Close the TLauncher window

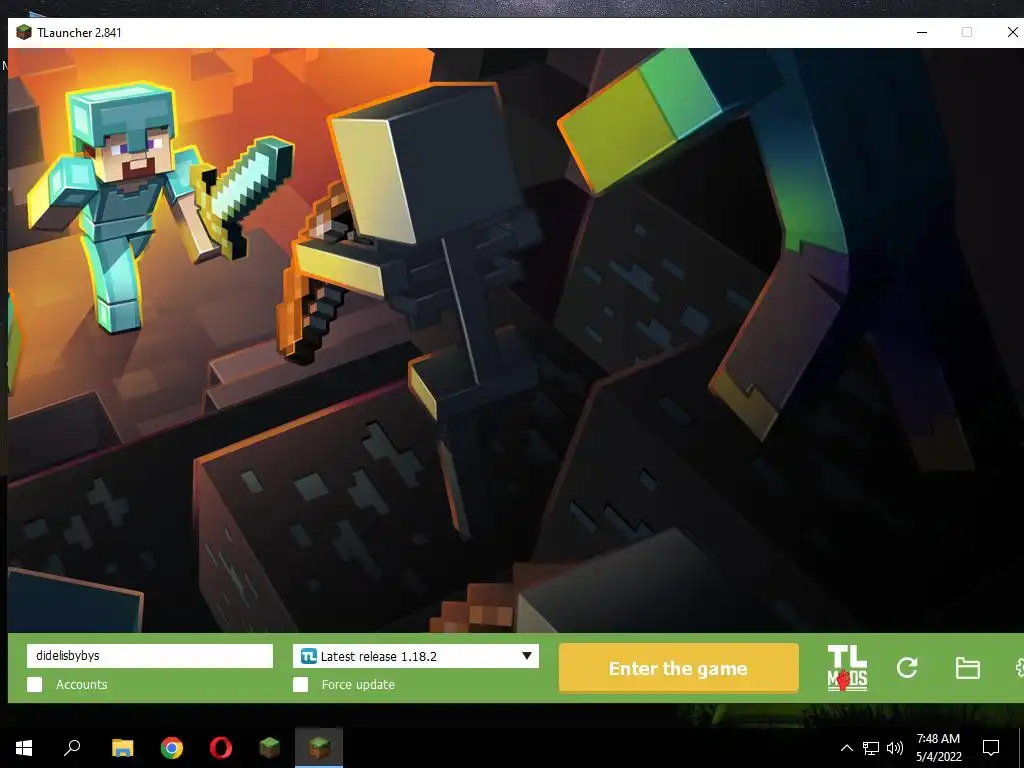(1012, 32)
